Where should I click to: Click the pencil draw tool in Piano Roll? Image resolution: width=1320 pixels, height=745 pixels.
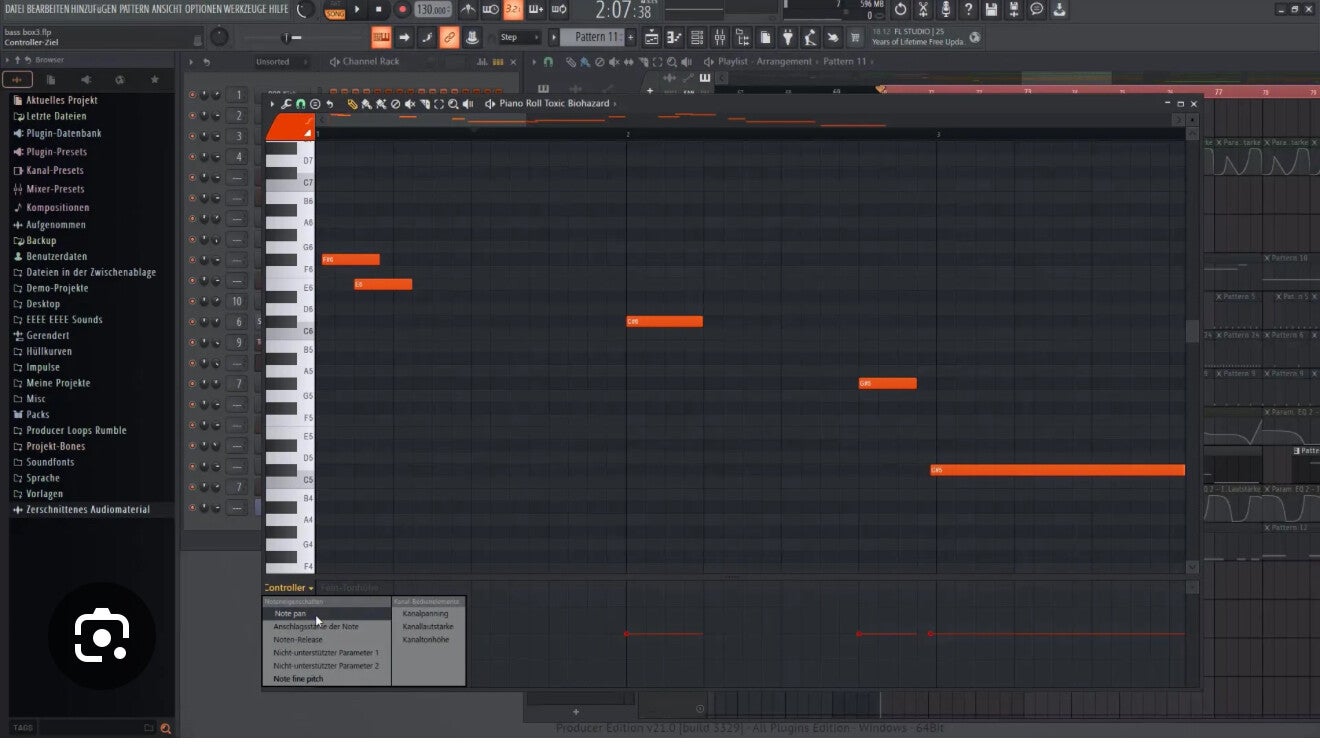(352, 104)
